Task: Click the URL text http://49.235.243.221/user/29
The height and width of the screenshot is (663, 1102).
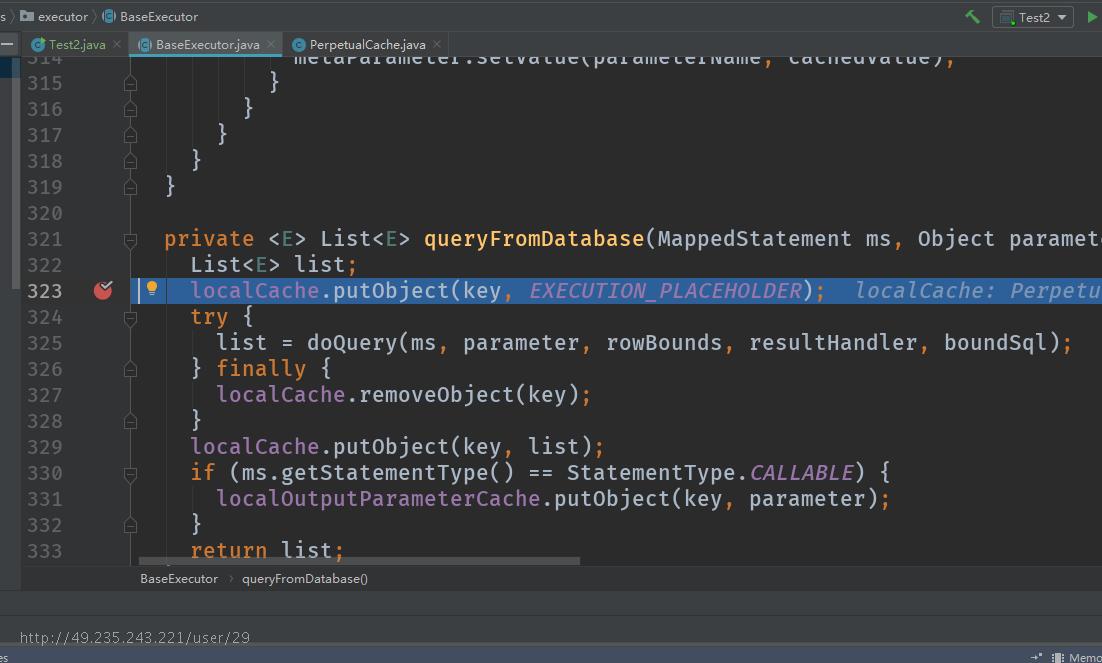Action: [135, 638]
